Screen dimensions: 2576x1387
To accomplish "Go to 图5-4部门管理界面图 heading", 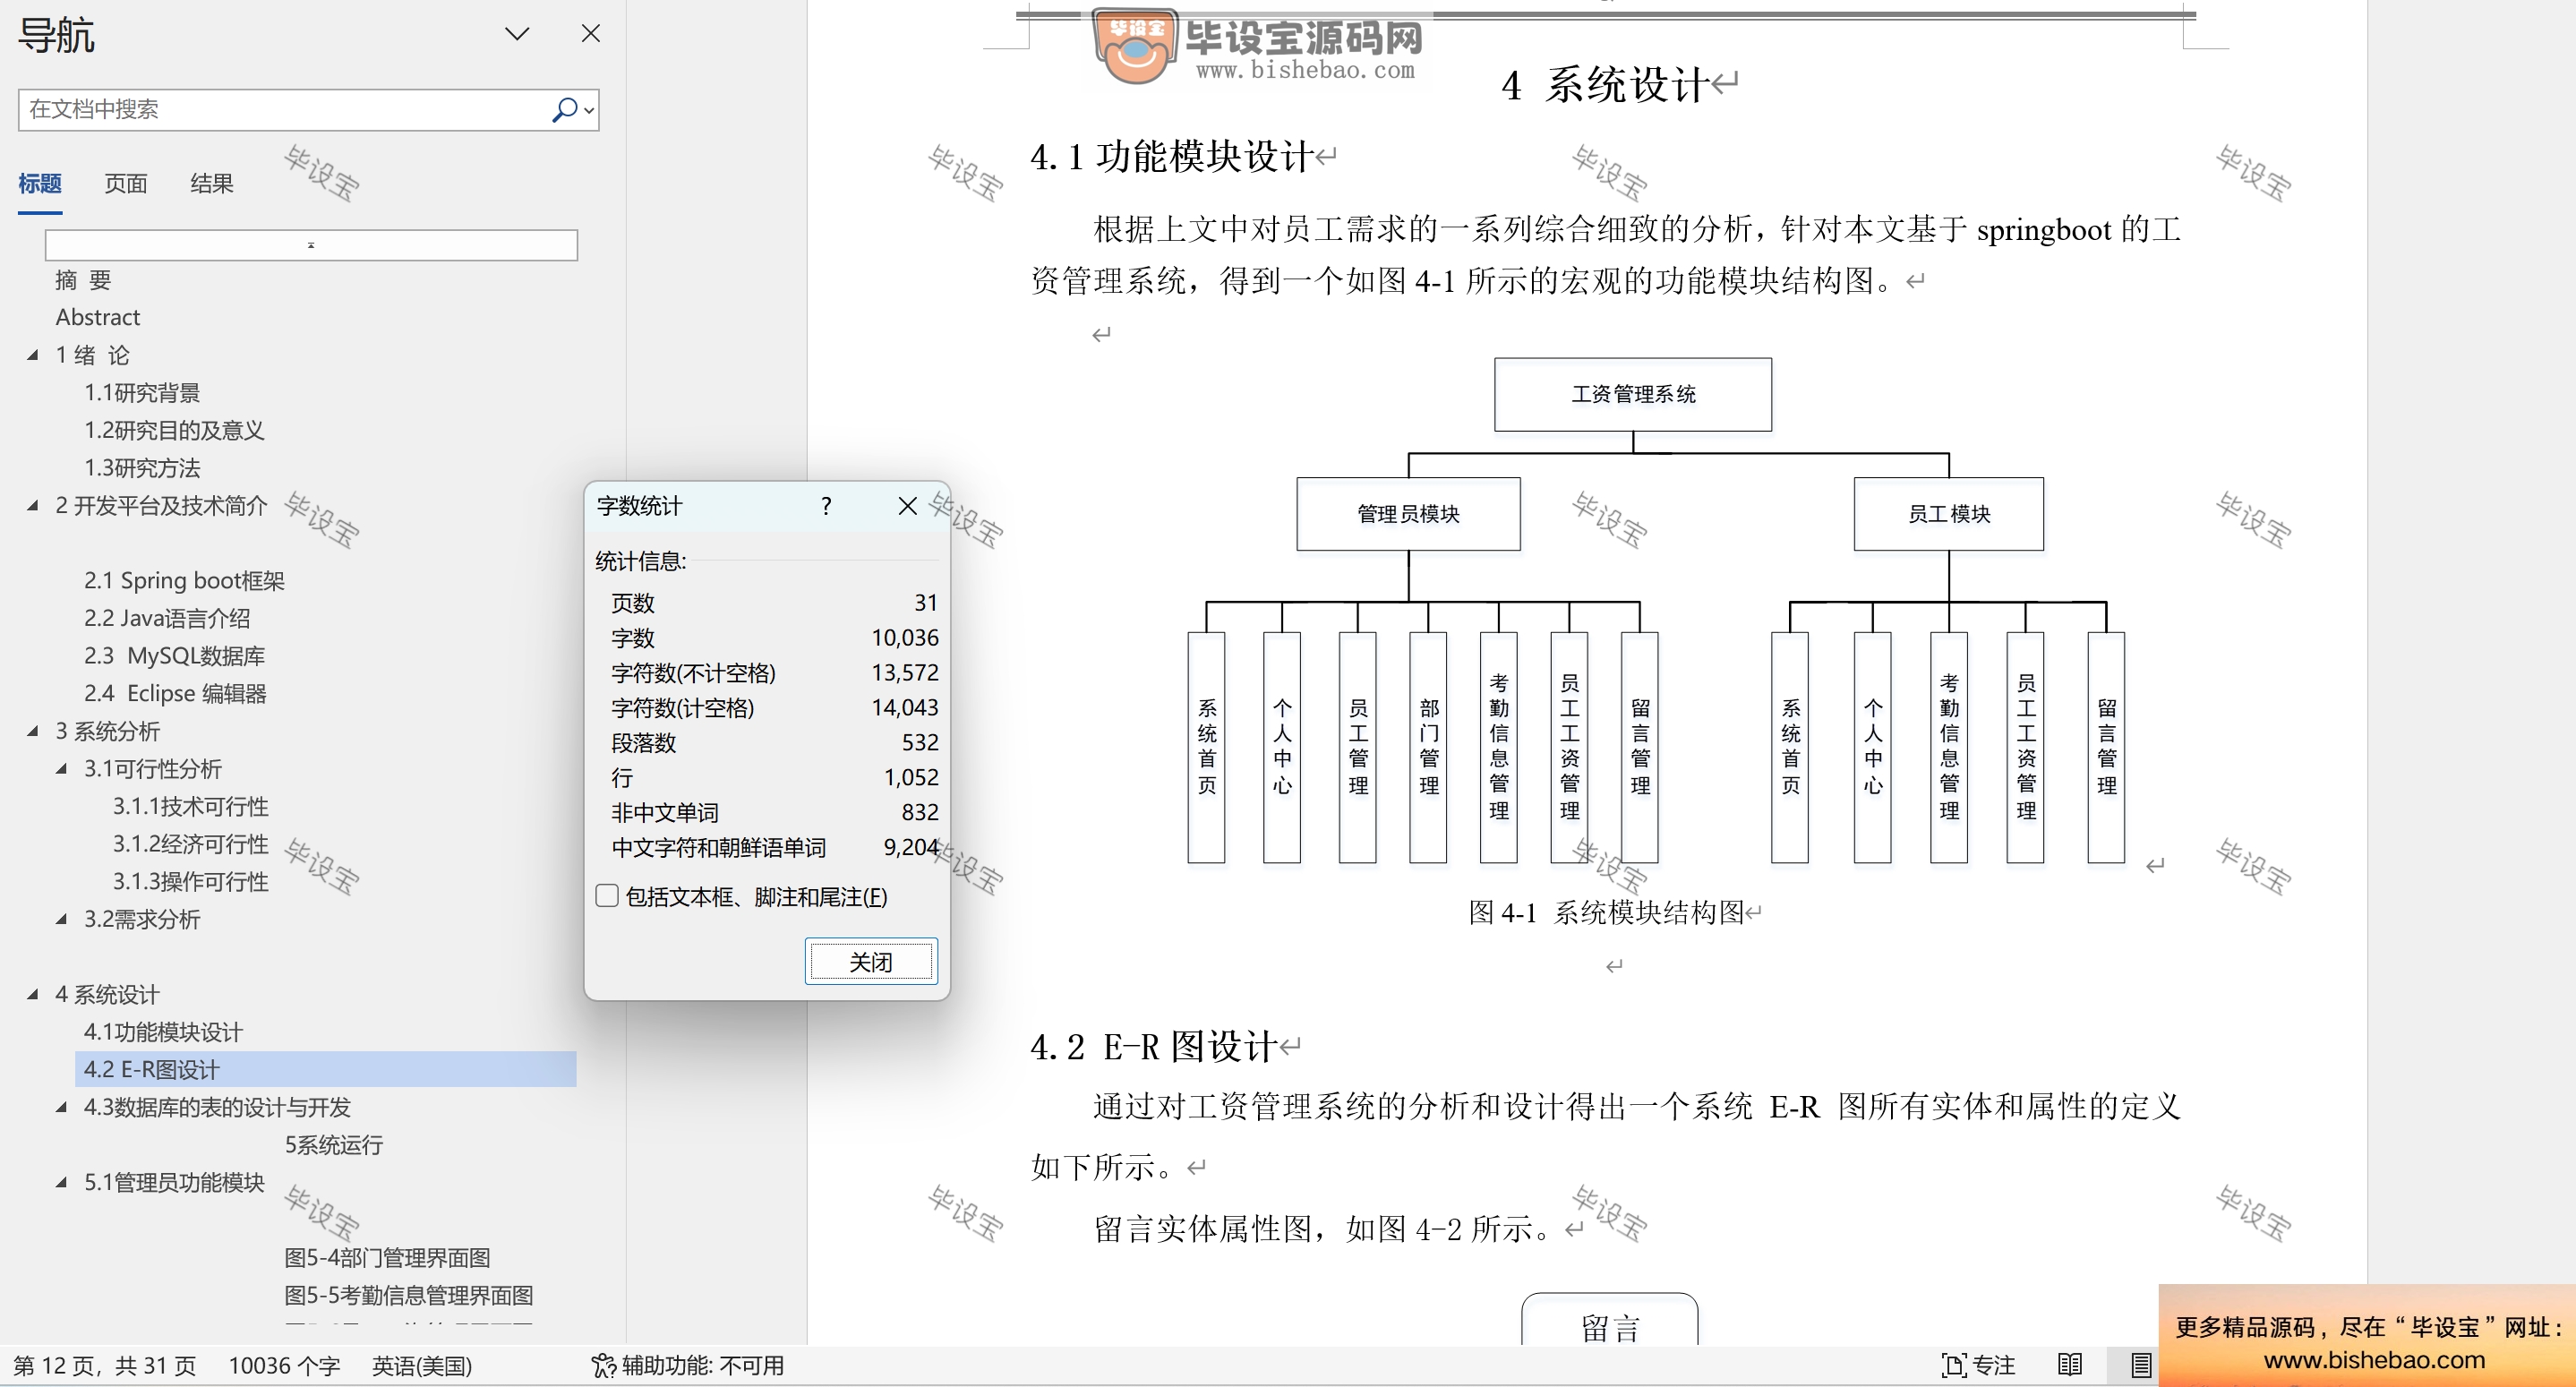I will [x=387, y=1258].
